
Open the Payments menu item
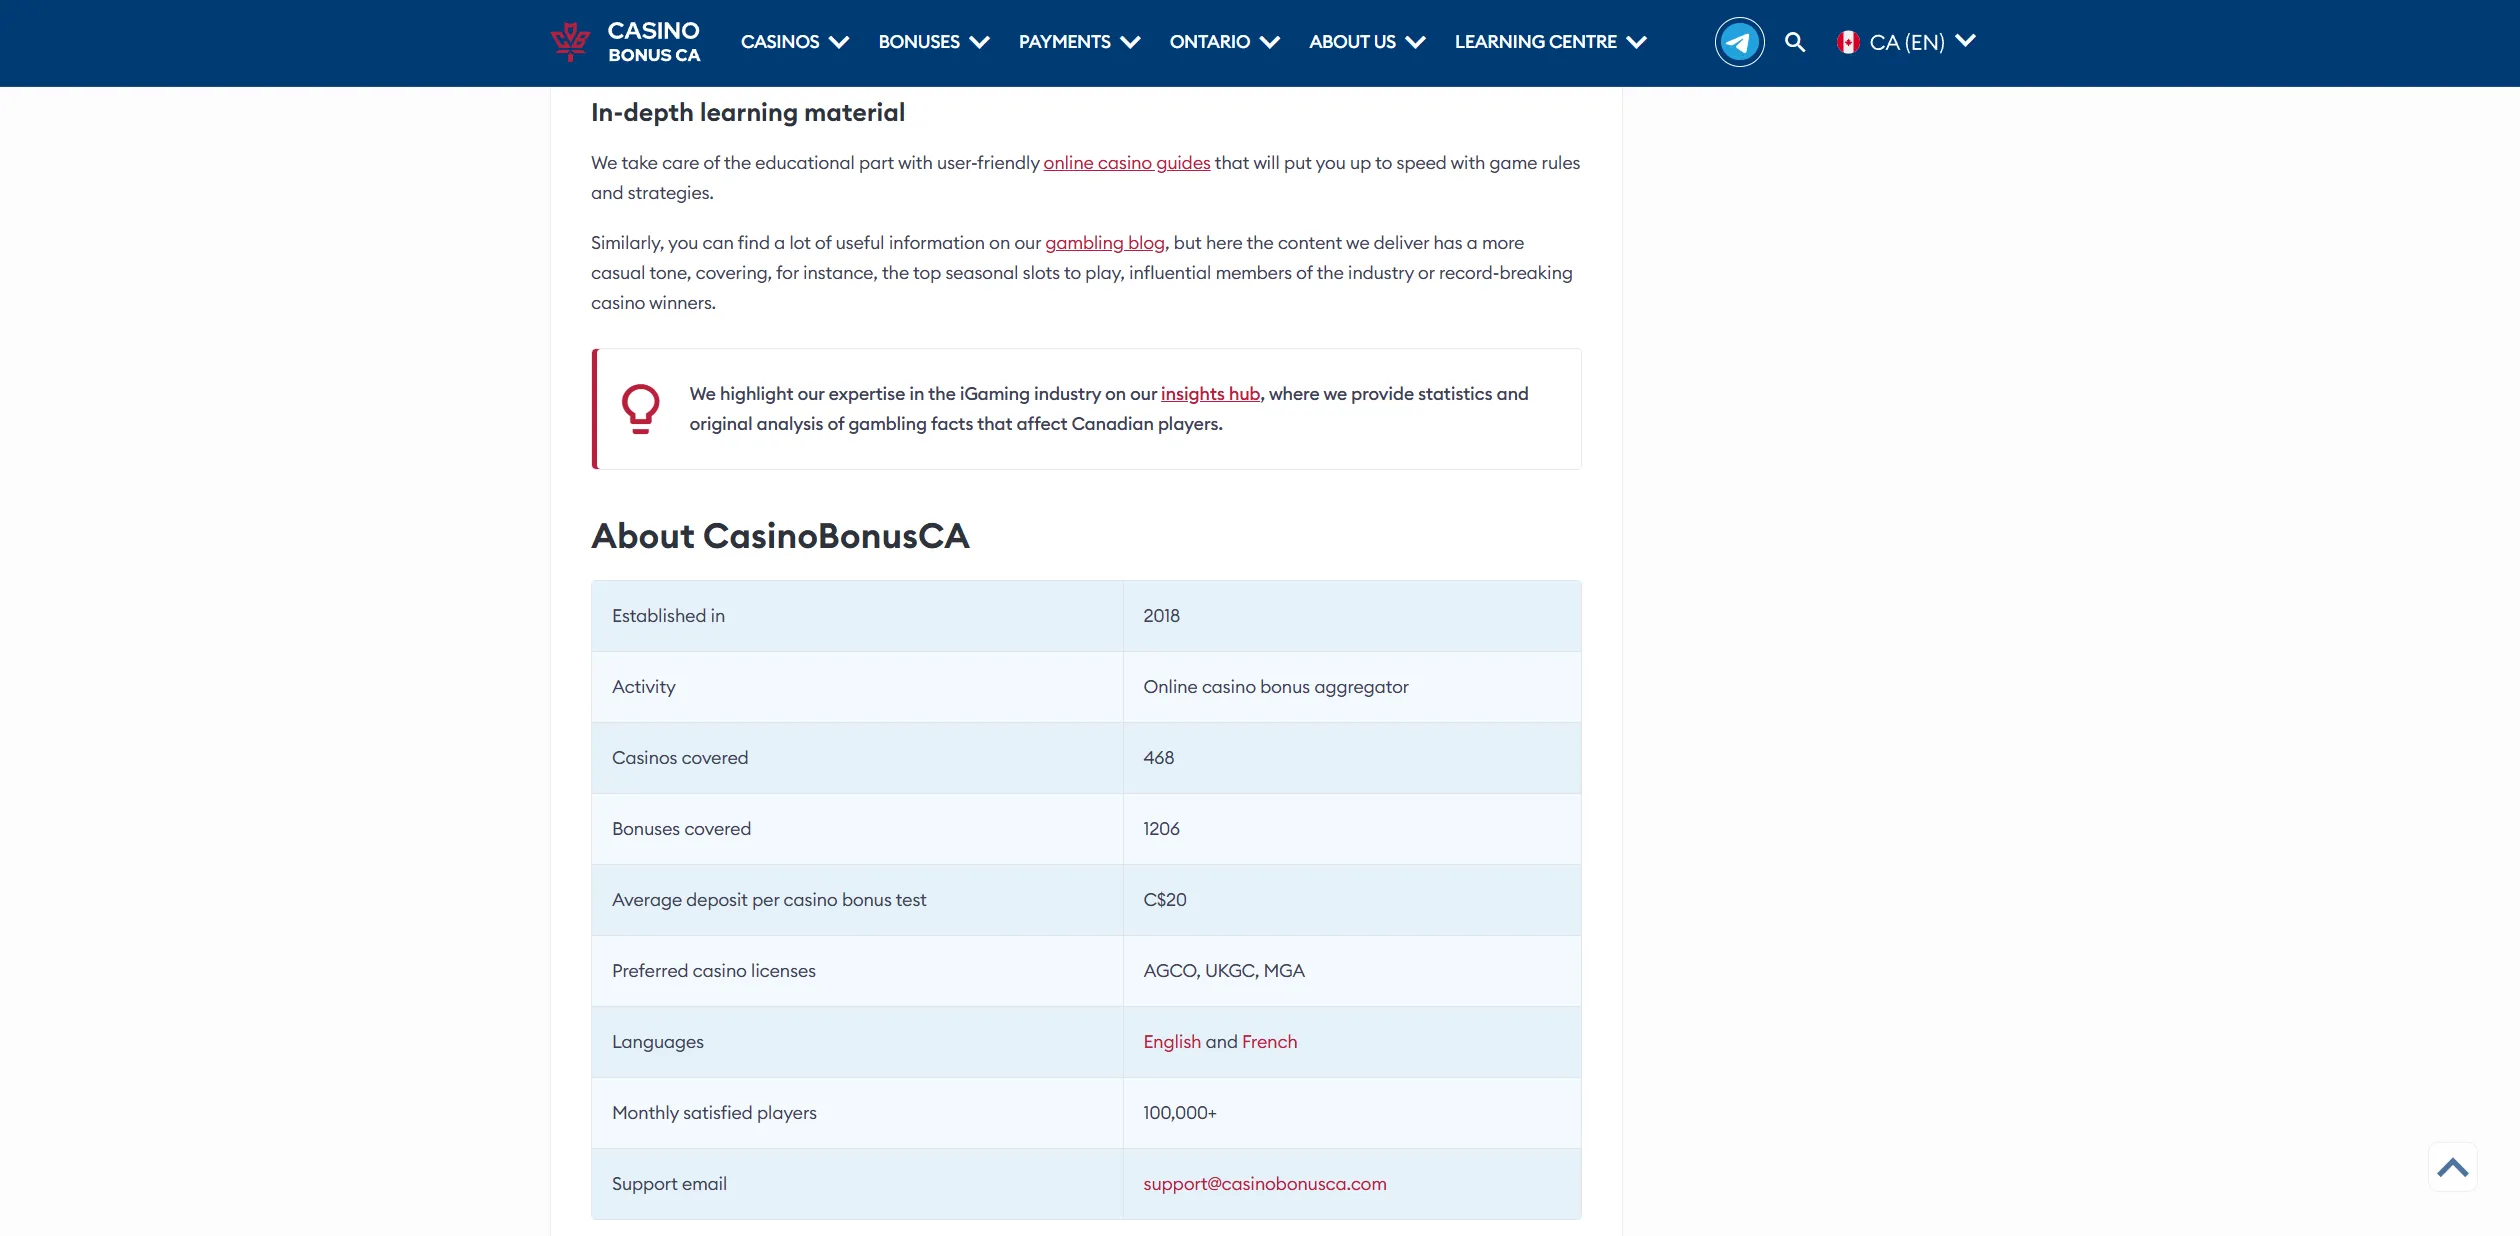1065,42
